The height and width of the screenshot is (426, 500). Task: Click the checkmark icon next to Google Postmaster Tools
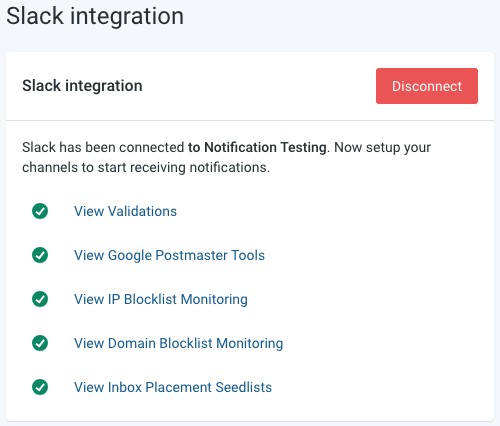pyautogui.click(x=40, y=255)
